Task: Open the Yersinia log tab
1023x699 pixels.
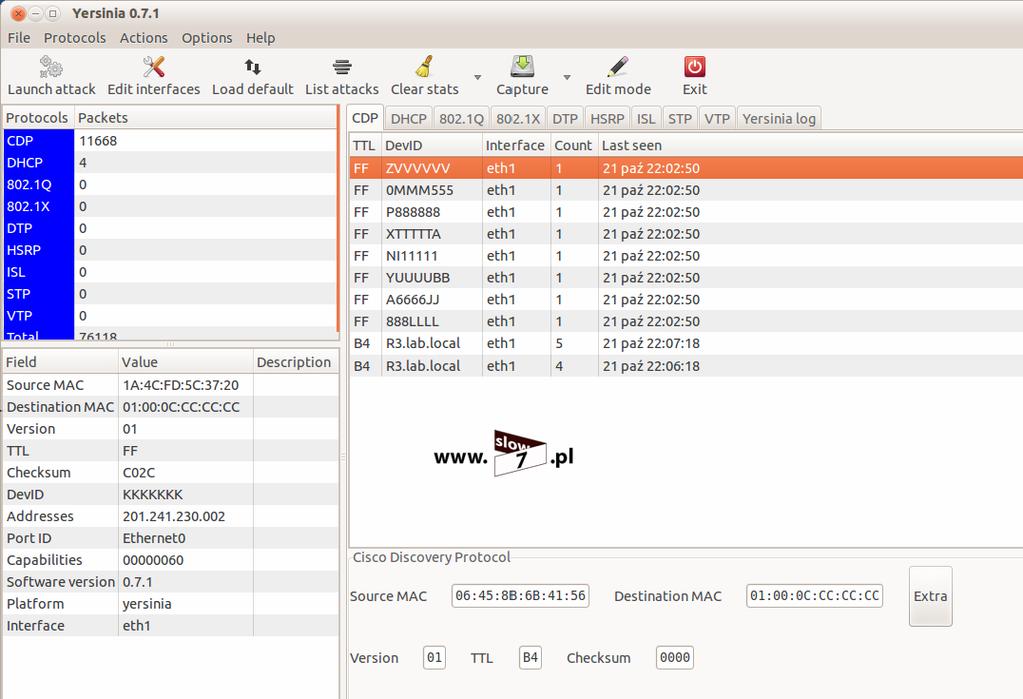Action: click(779, 119)
